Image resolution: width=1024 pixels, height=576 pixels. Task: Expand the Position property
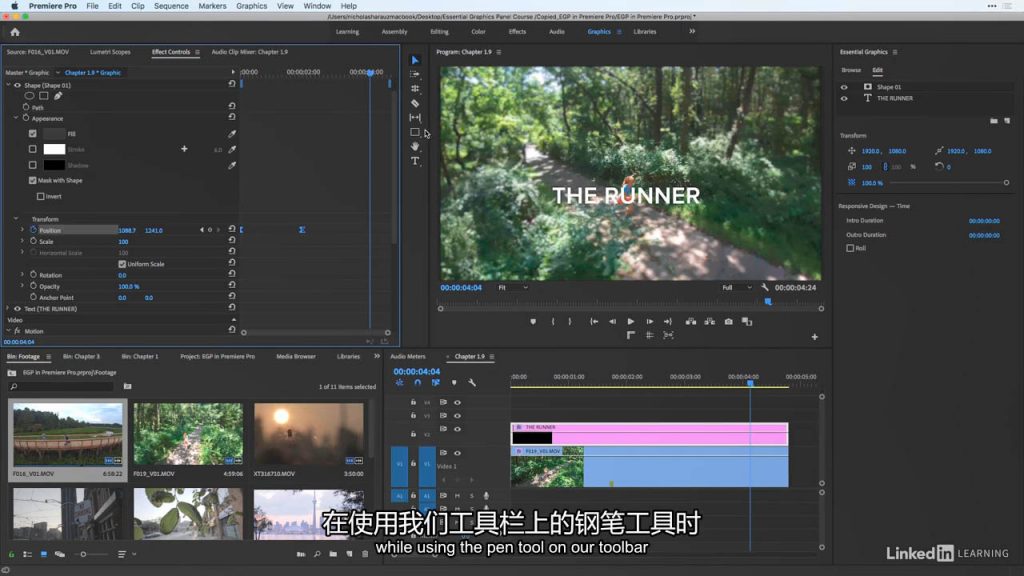click(23, 230)
